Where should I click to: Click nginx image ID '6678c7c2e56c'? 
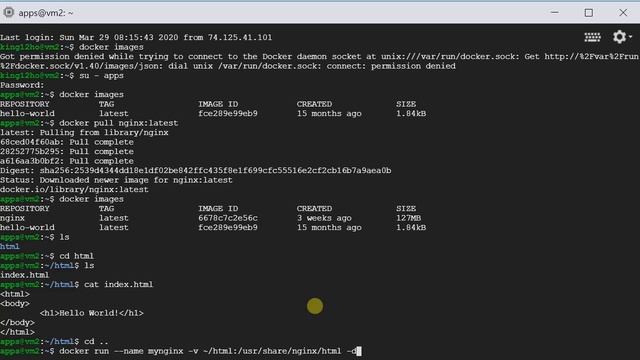coord(228,218)
